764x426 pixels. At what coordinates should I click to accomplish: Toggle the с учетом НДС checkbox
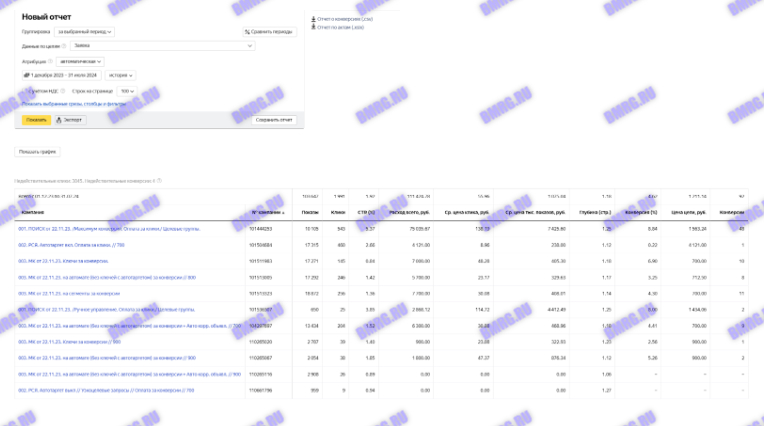pyautogui.click(x=26, y=91)
